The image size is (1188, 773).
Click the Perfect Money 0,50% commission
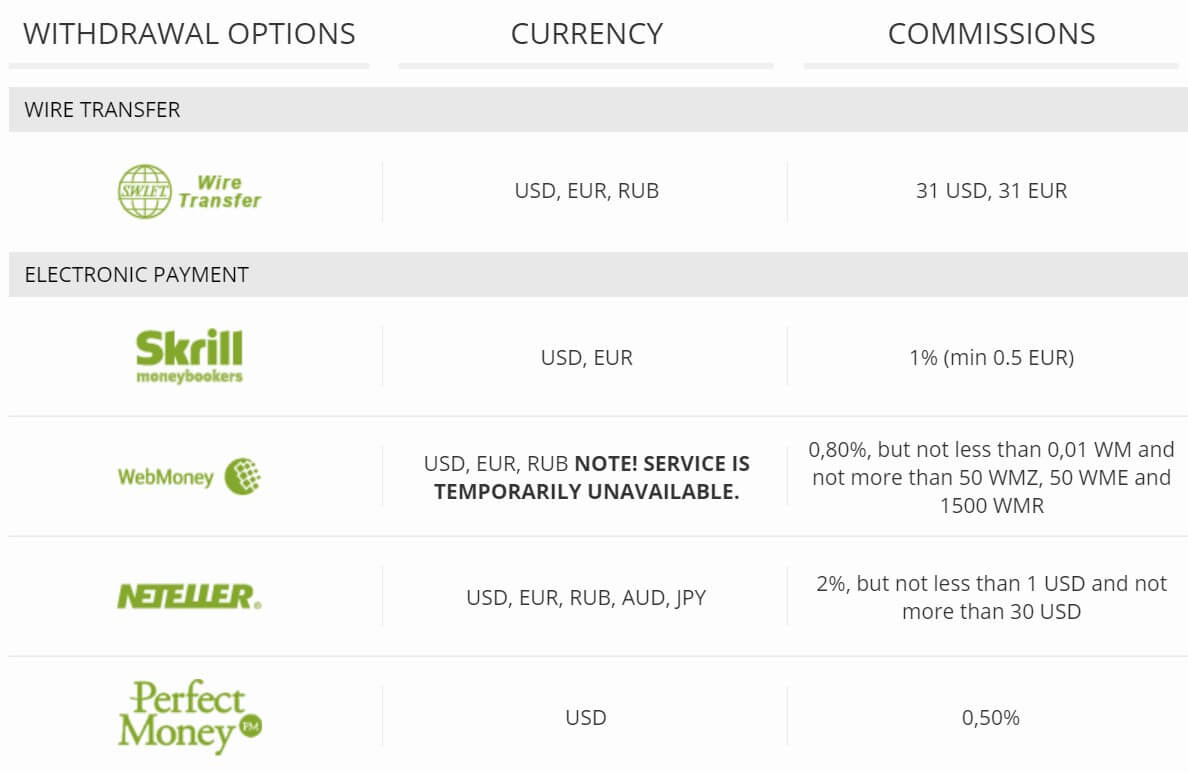click(x=991, y=718)
